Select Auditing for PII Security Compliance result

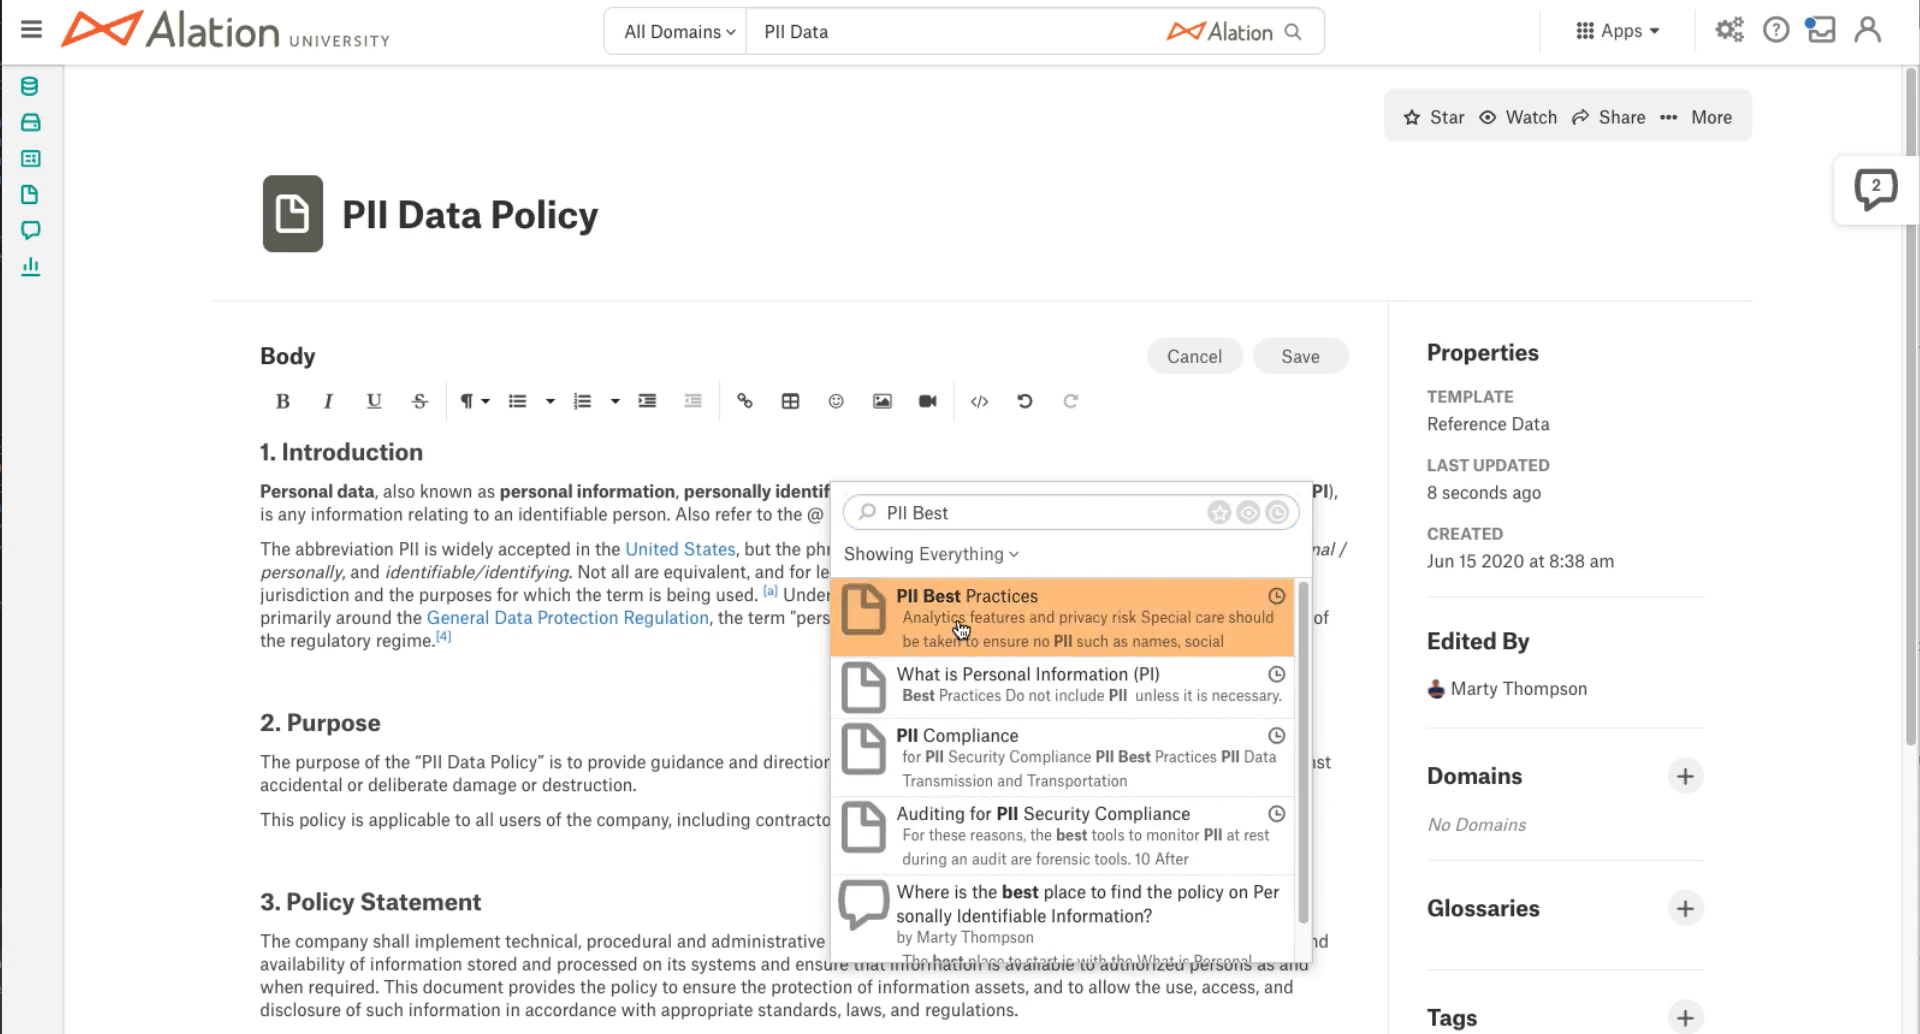[1062, 836]
